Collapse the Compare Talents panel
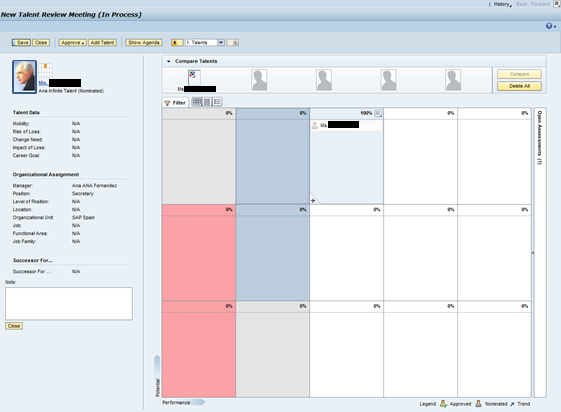561x412 pixels. point(169,62)
